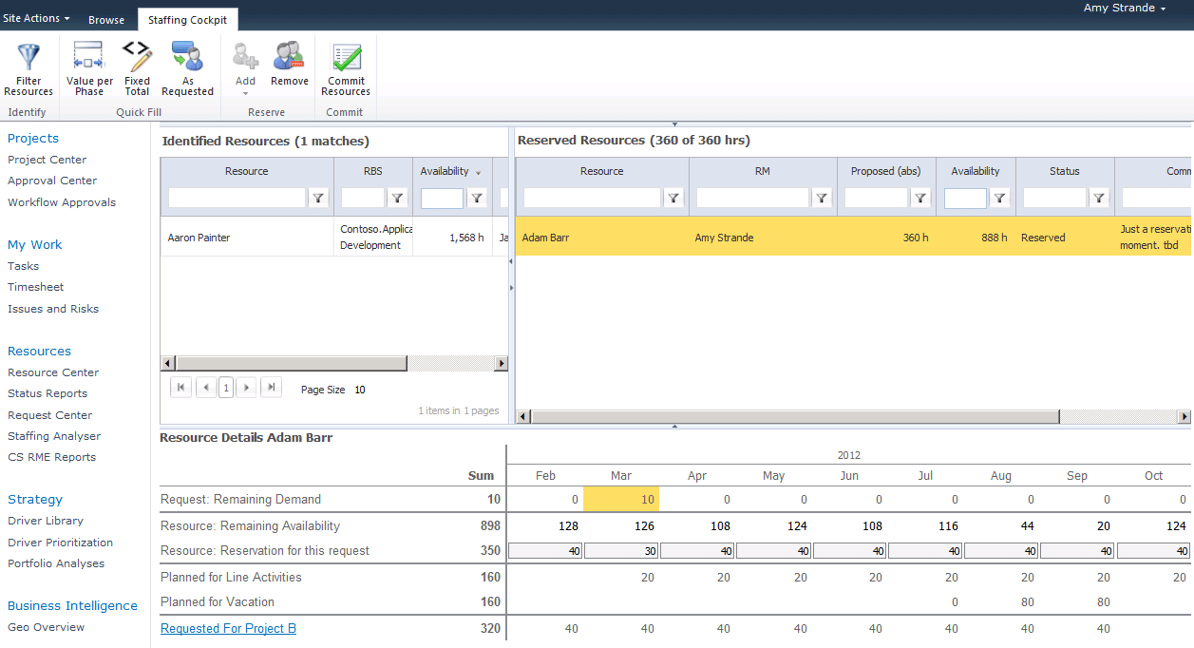Viewport: 1194px width, 648px height.
Task: Click the Projects heading link
Action: [x=33, y=138]
